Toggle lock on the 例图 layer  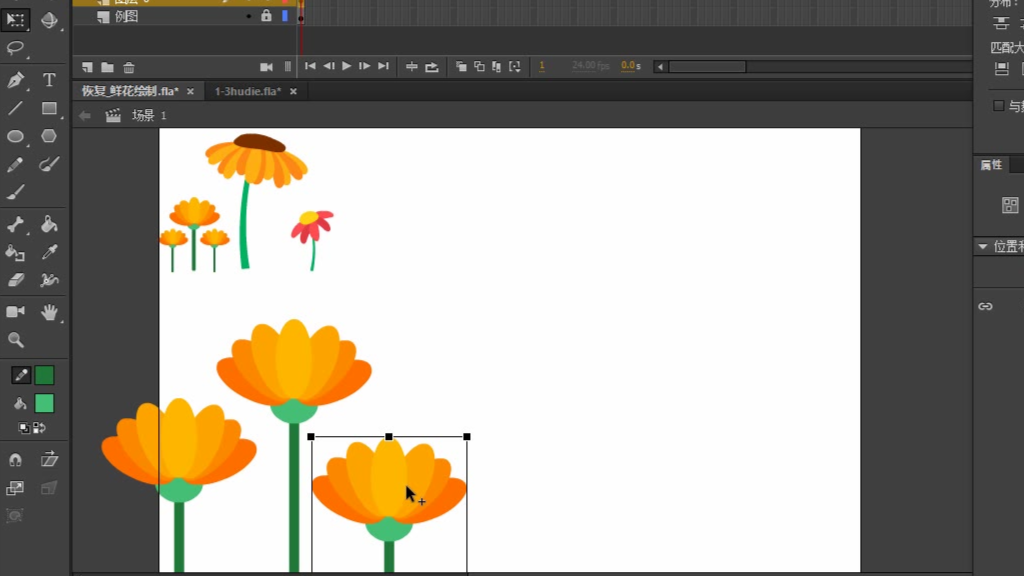point(266,16)
